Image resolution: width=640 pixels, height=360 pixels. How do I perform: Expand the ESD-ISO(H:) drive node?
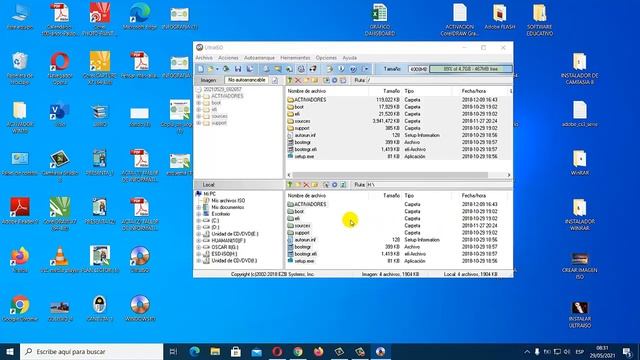[x=199, y=254]
